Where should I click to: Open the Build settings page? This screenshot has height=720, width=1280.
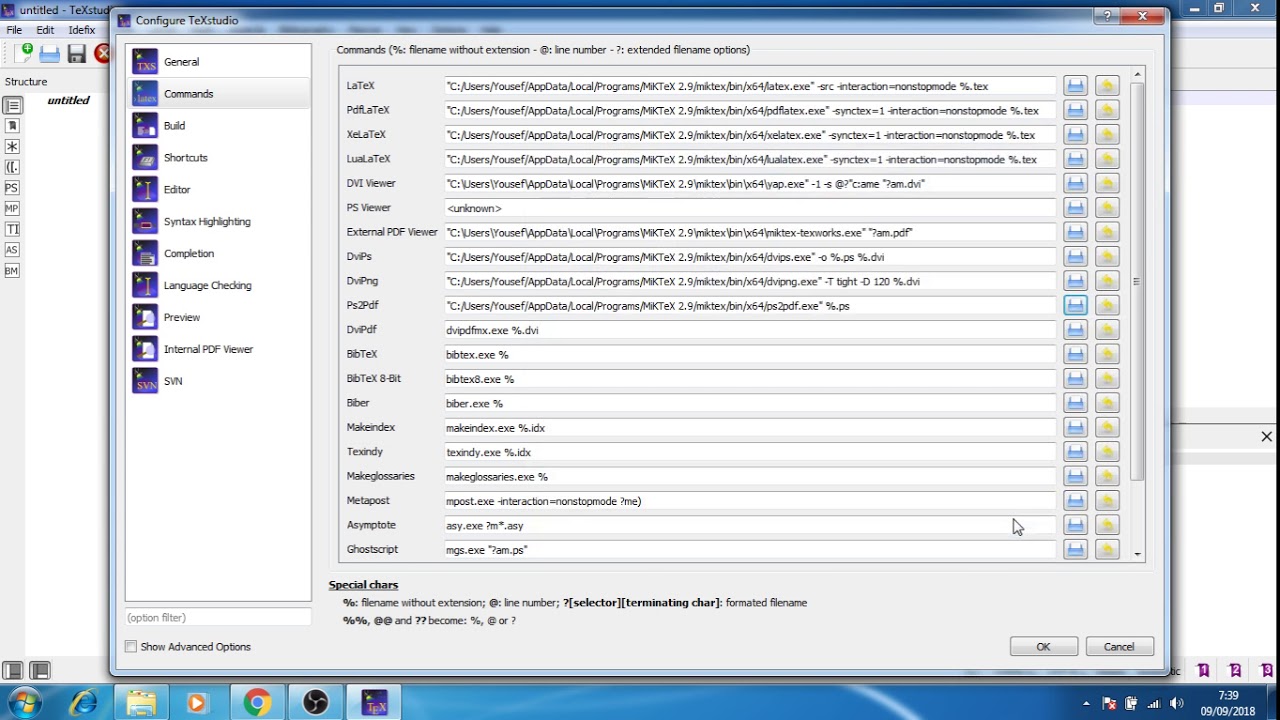pyautogui.click(x=174, y=126)
